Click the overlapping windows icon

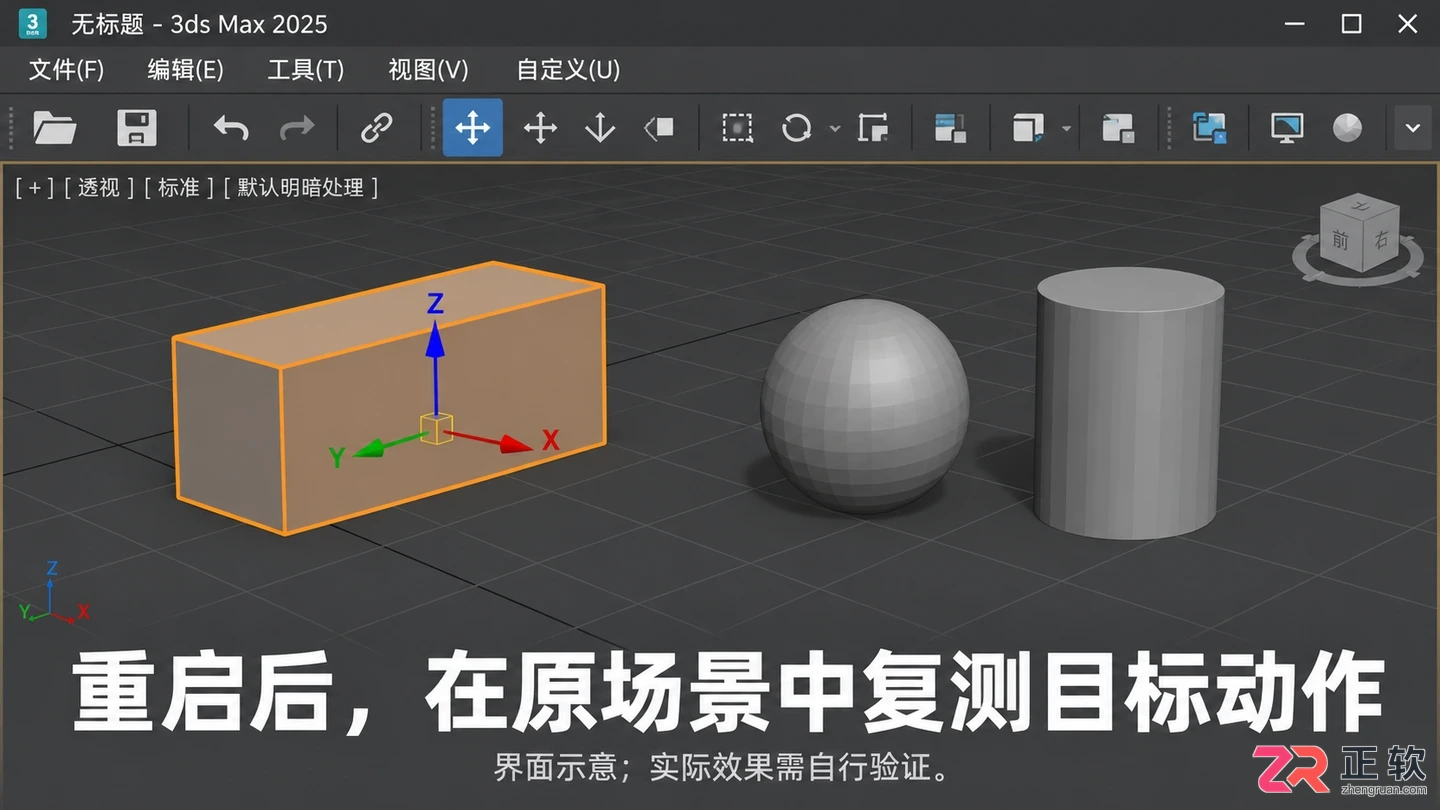[x=1118, y=128]
